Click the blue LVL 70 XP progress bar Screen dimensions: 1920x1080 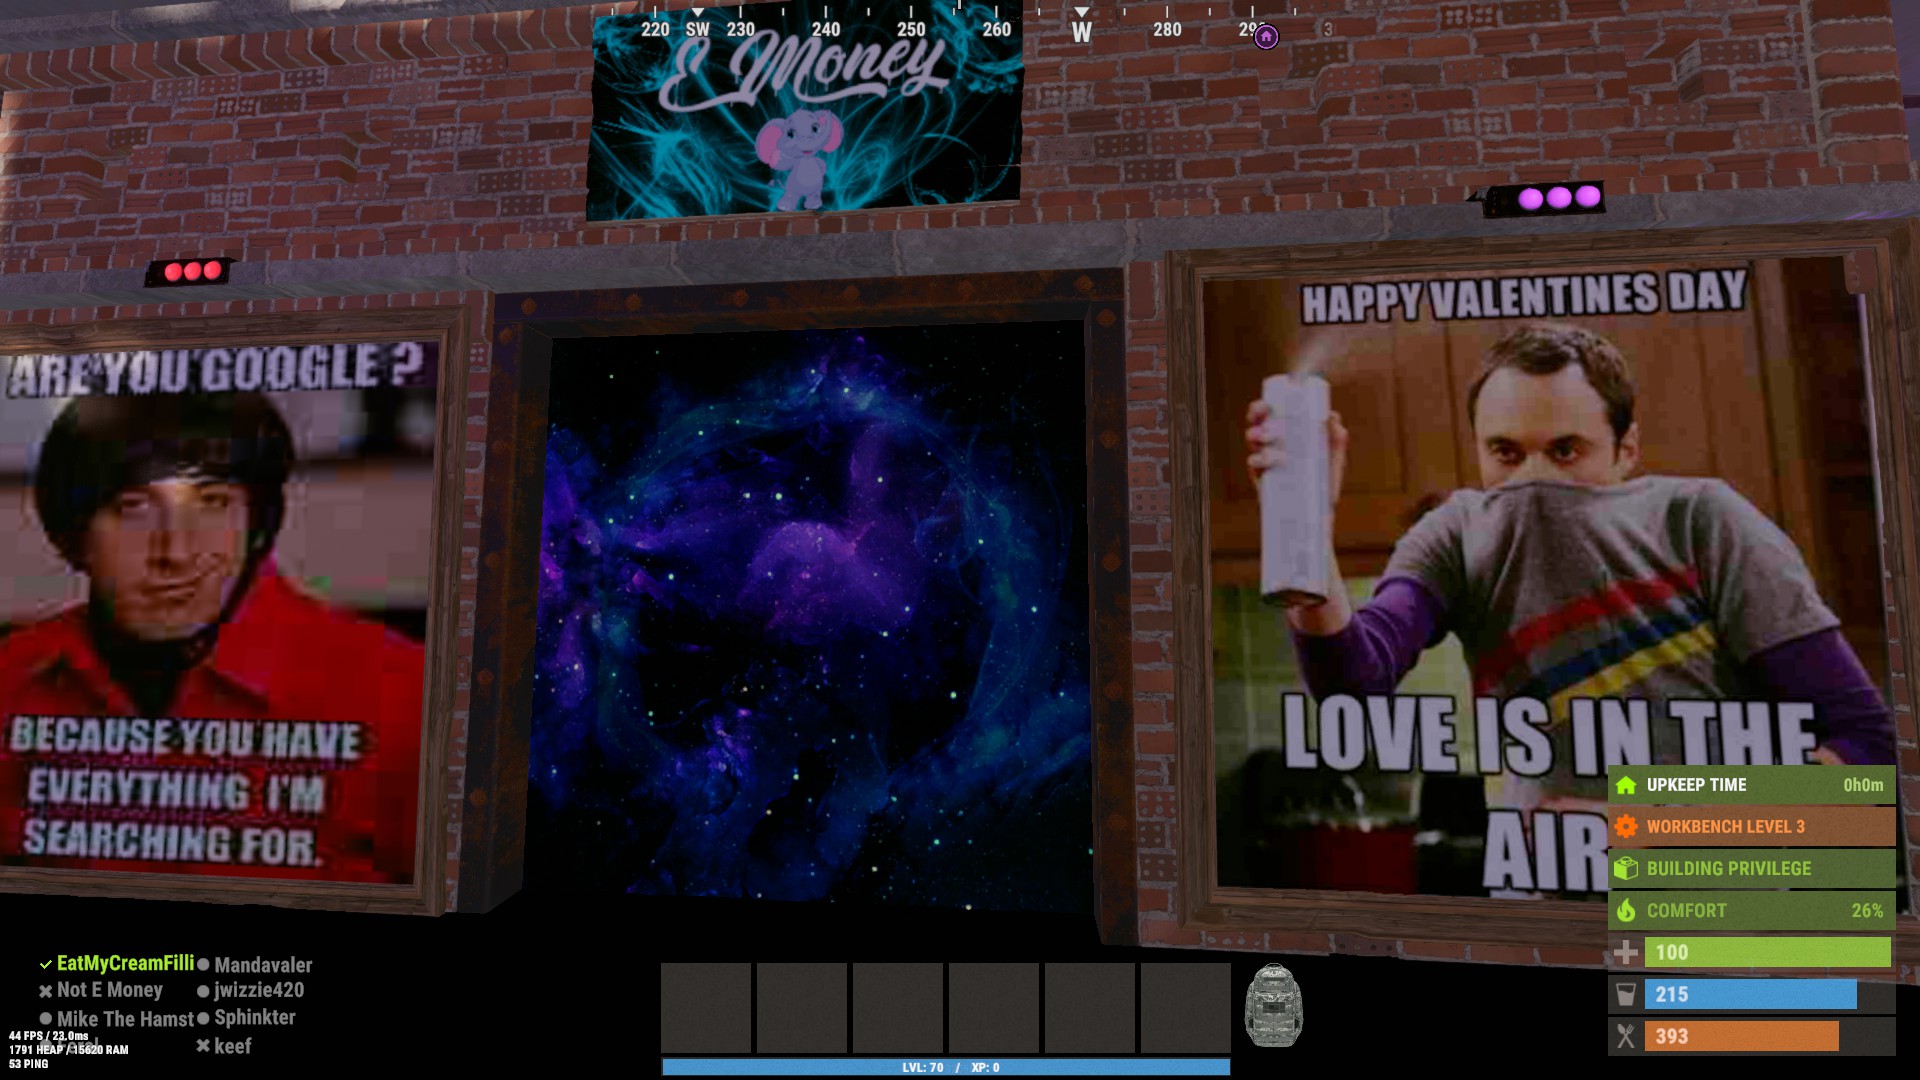point(946,1067)
